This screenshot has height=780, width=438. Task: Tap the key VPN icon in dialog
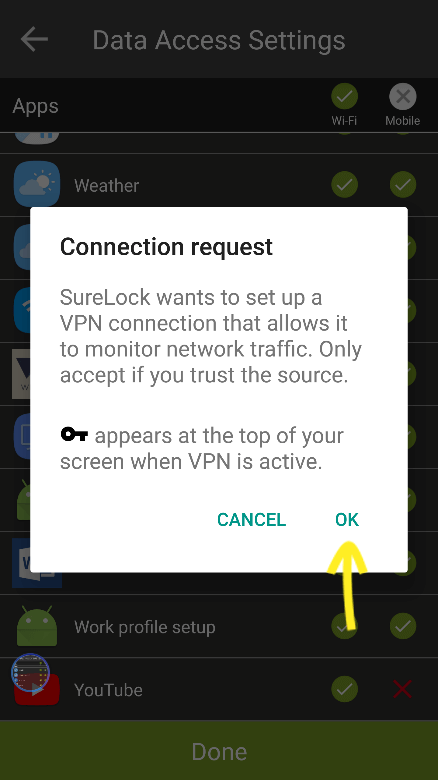tap(74, 434)
